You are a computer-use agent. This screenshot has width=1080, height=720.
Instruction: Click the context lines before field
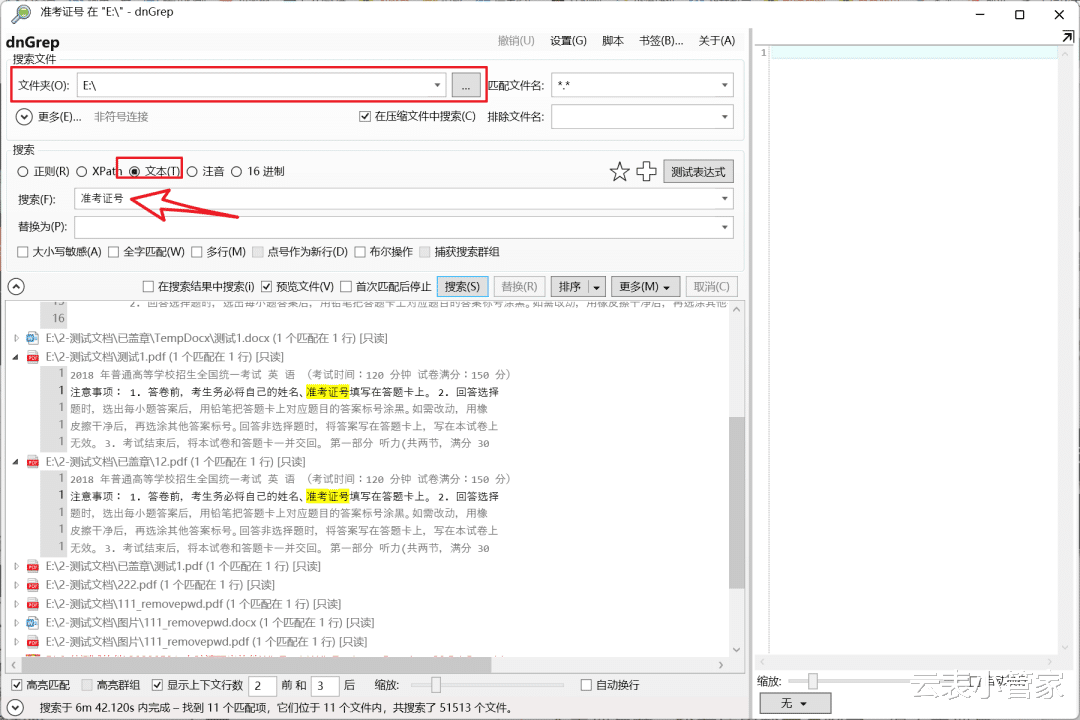point(262,686)
